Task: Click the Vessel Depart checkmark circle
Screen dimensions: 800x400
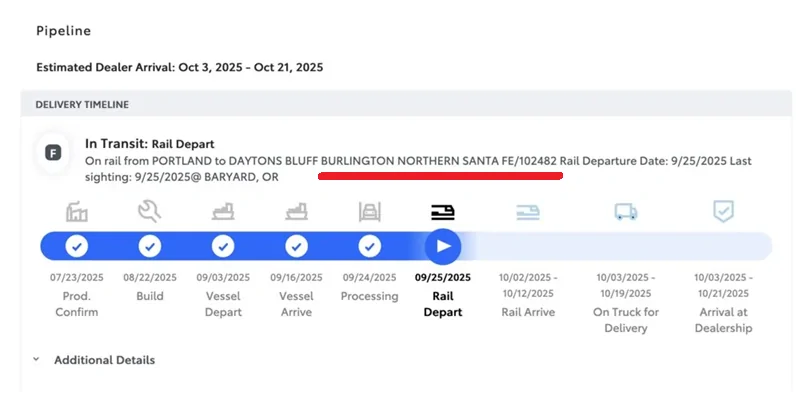Action: [x=223, y=246]
